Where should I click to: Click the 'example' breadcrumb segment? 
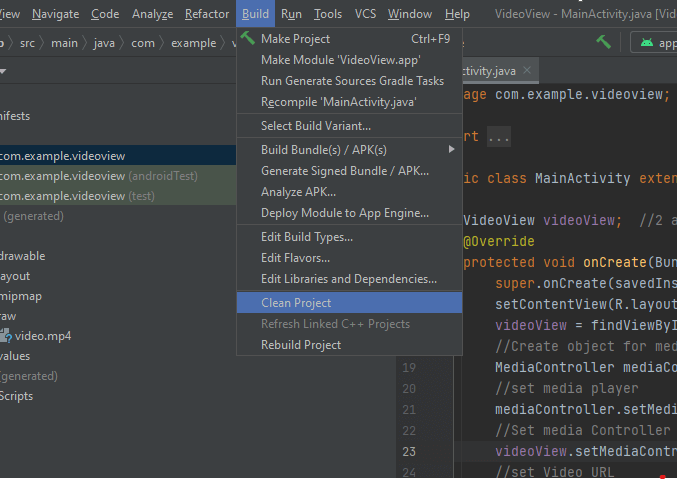coord(192,43)
